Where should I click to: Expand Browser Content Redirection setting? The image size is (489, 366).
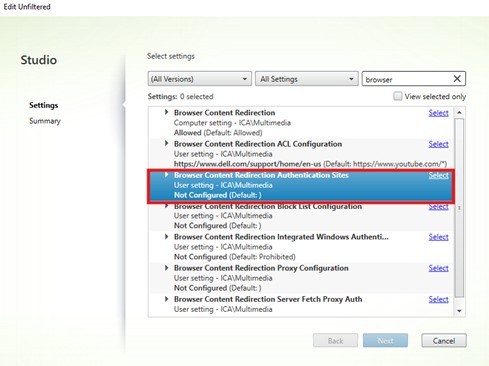tap(167, 112)
